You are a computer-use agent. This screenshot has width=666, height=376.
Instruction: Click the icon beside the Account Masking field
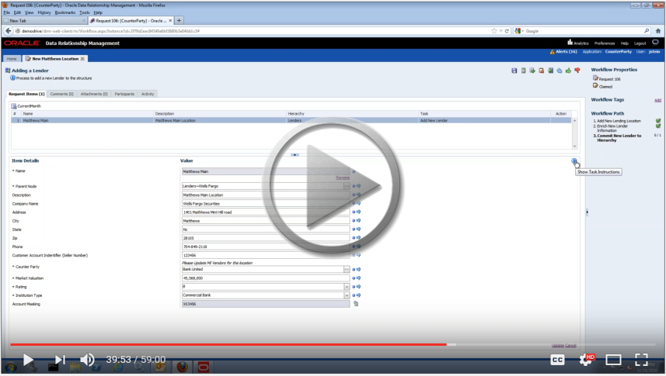(x=356, y=304)
